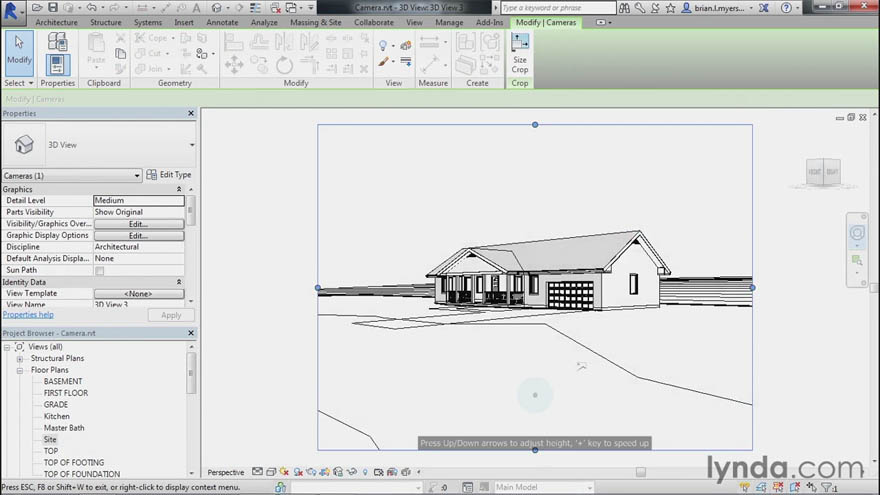Image resolution: width=880 pixels, height=495 pixels.
Task: Switch to the Annotate ribbon tab
Action: [x=222, y=22]
